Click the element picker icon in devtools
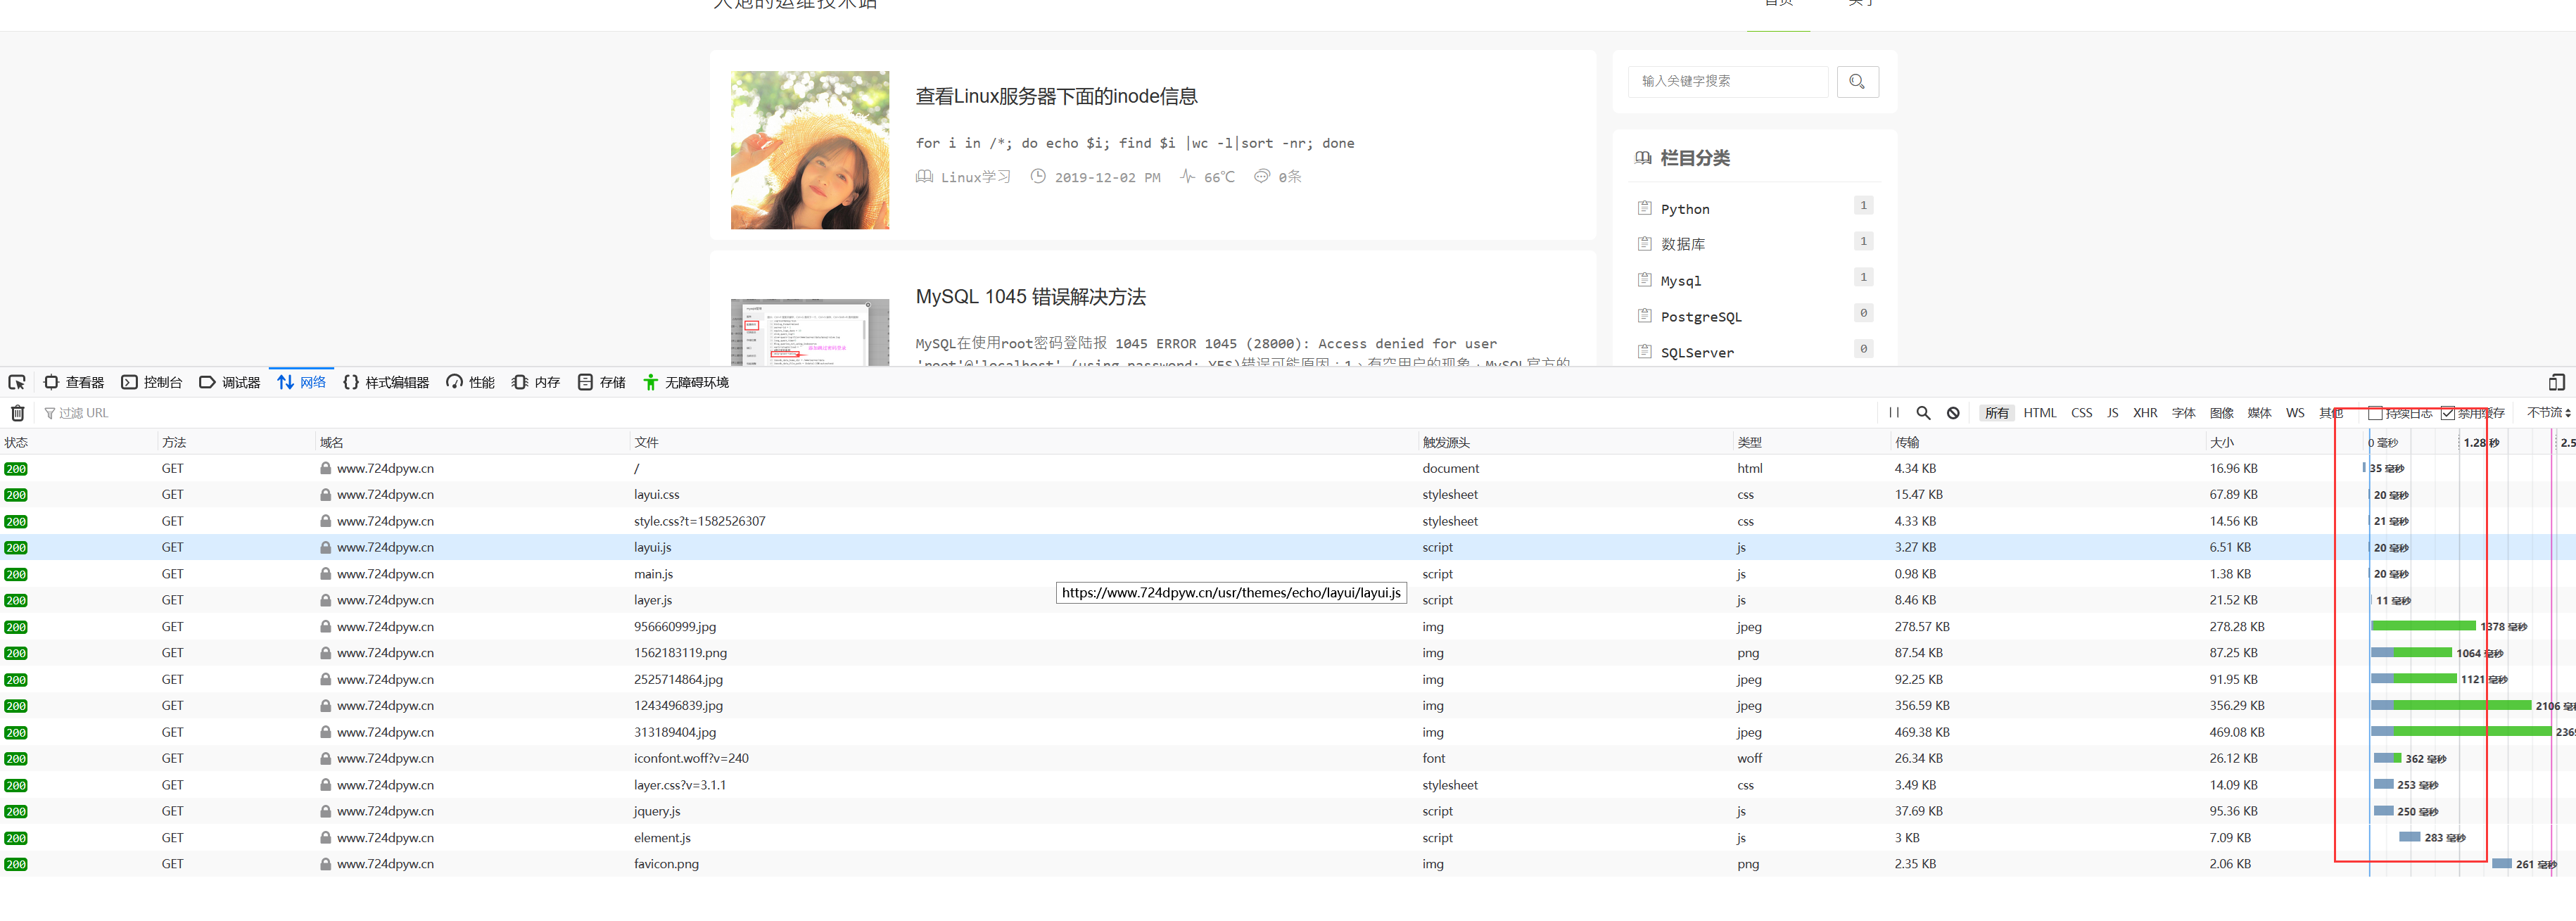This screenshot has width=2576, height=921. tap(17, 383)
